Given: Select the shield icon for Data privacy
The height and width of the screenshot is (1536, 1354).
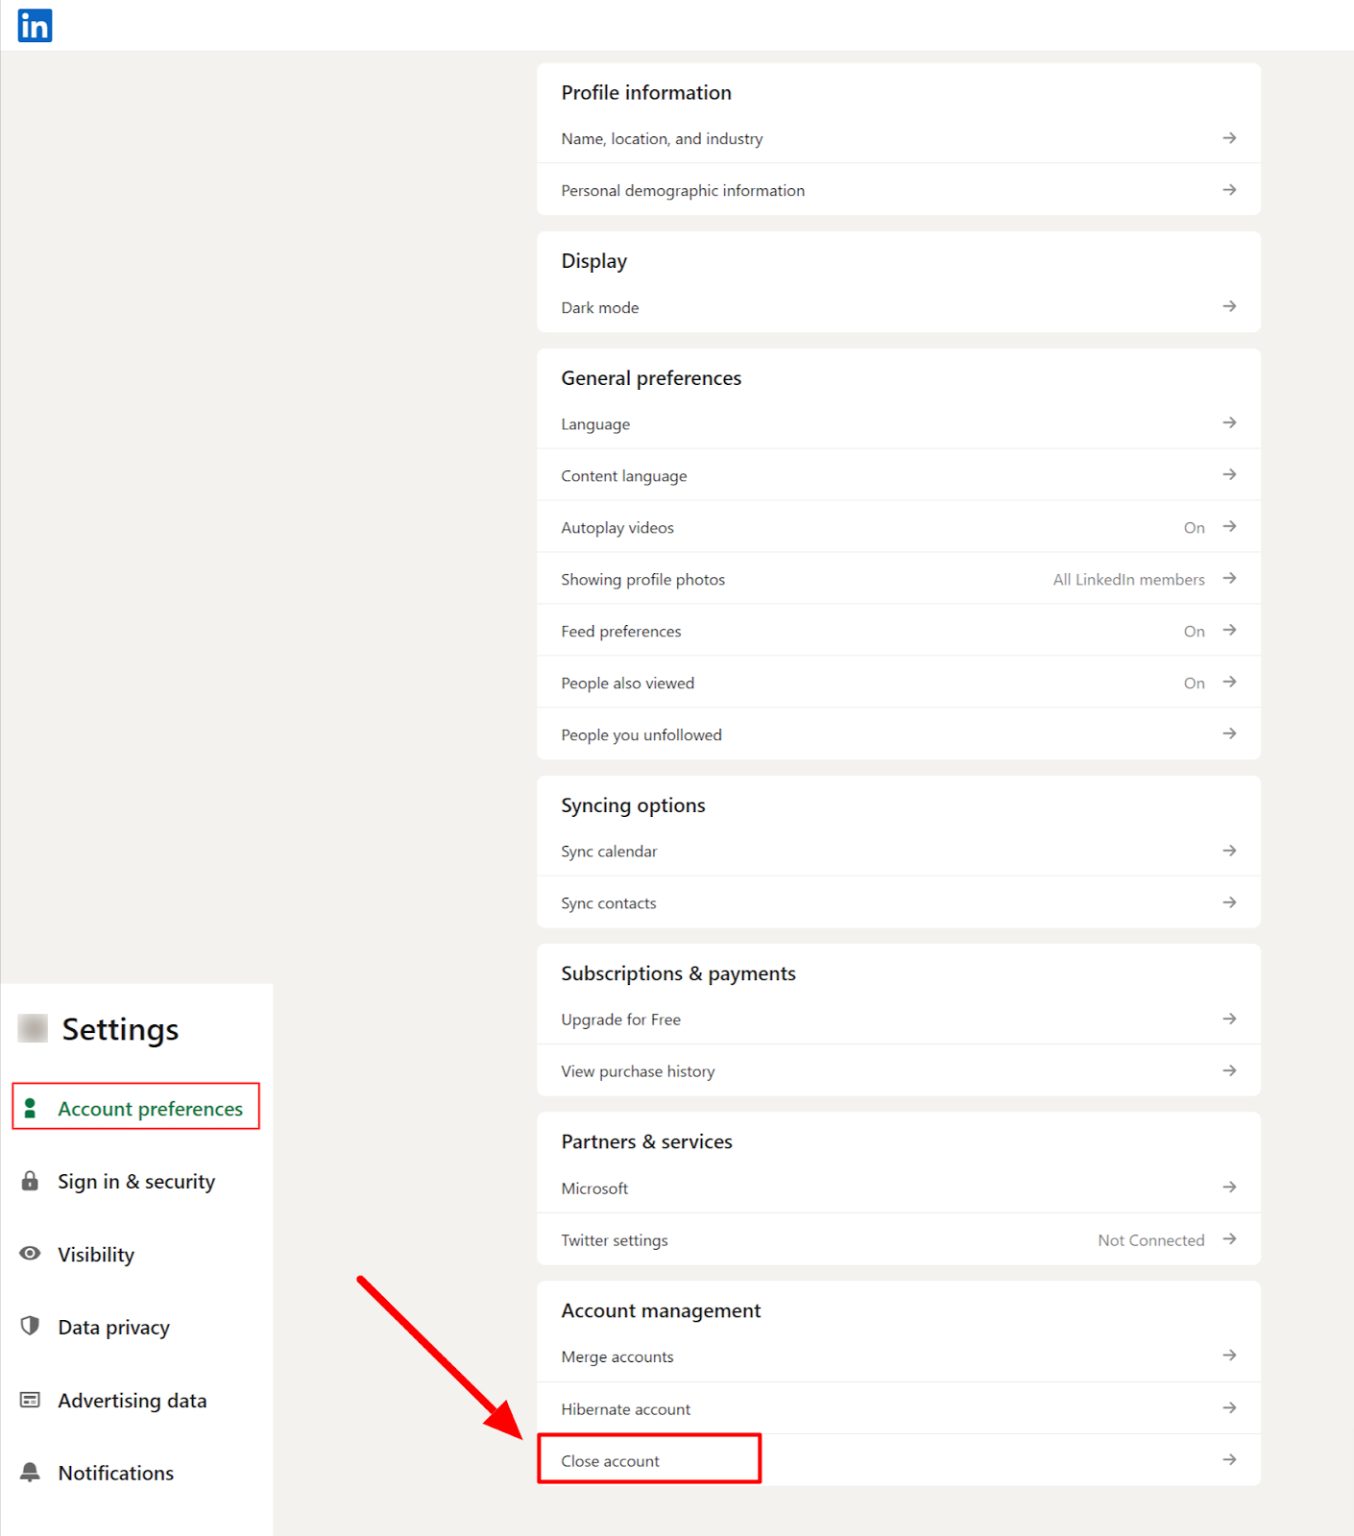Looking at the screenshot, I should (x=30, y=1326).
